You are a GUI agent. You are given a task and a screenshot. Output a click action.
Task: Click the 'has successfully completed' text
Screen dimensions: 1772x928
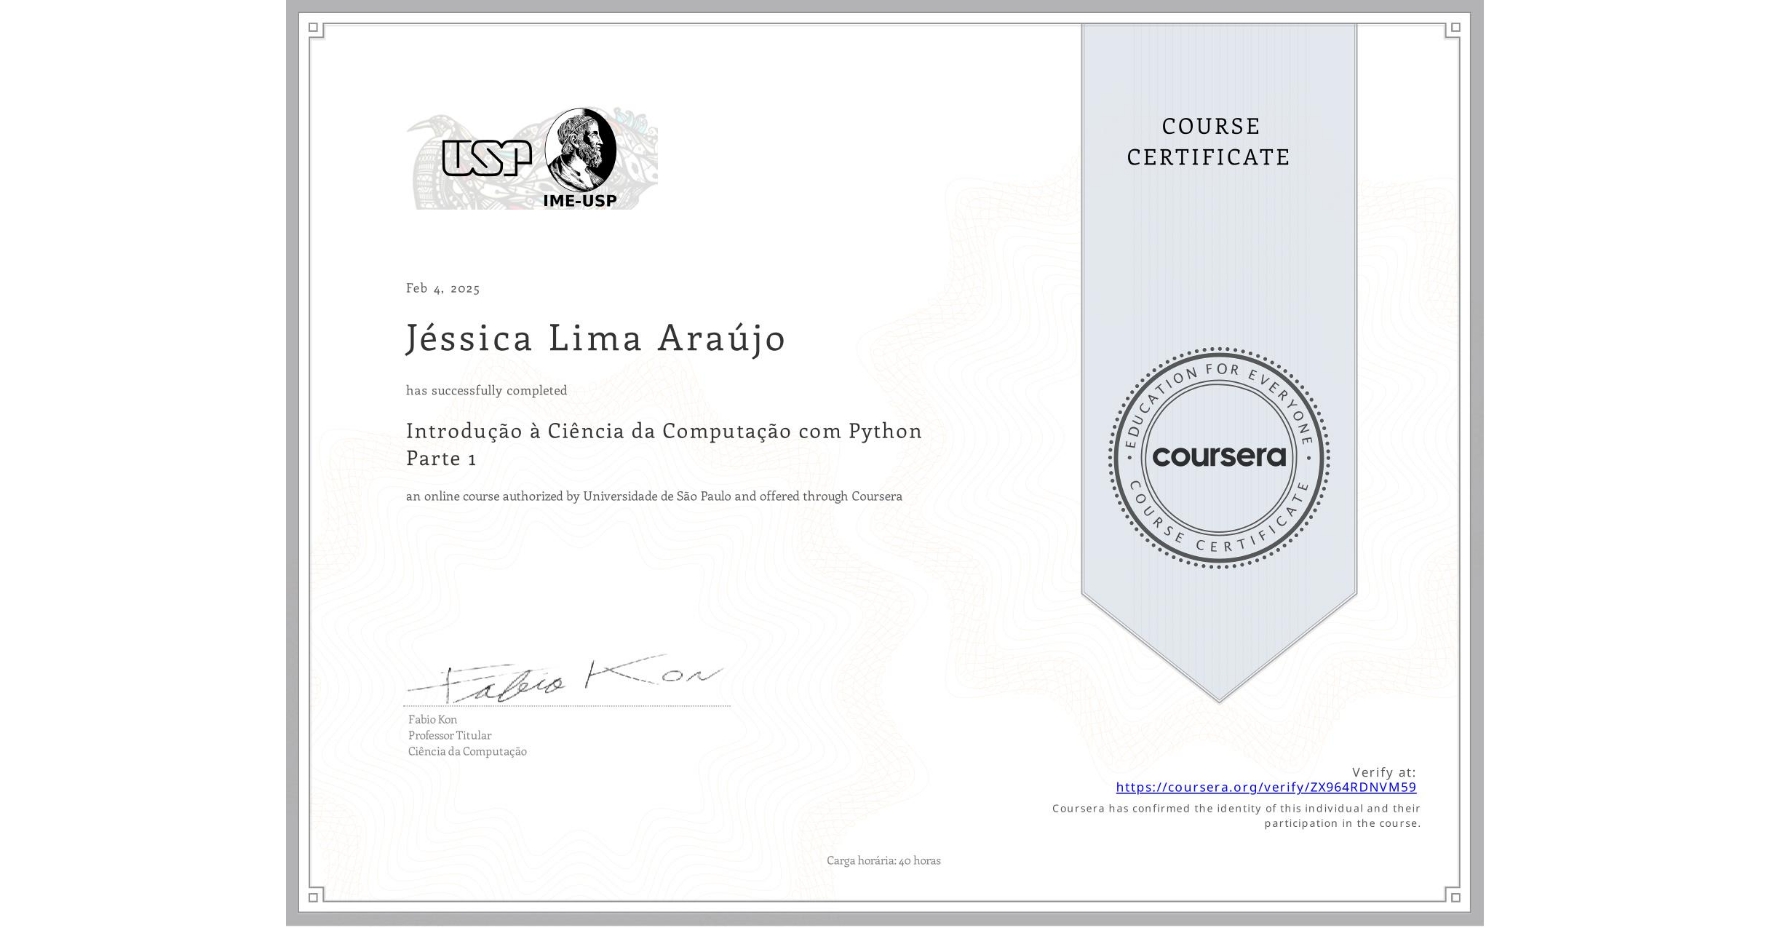point(486,391)
